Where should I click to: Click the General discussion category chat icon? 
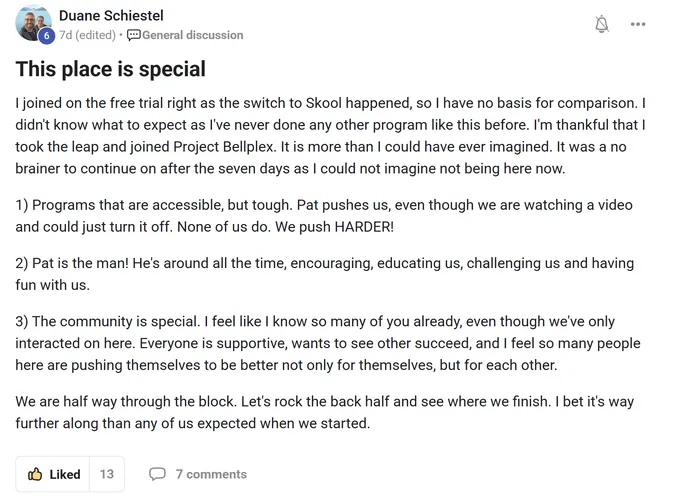pos(134,35)
